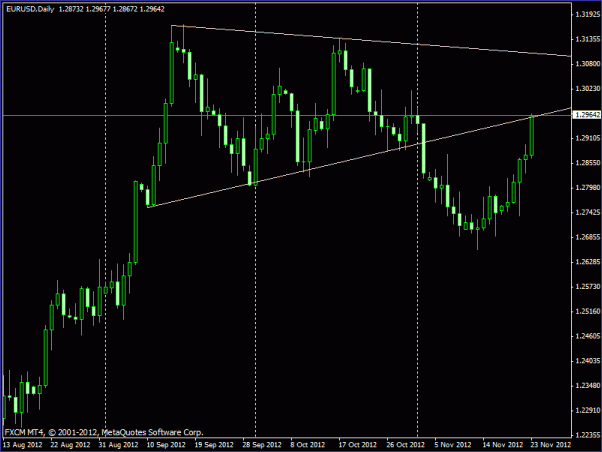Click the EURUSD.Daily chart title text

(x=30, y=9)
